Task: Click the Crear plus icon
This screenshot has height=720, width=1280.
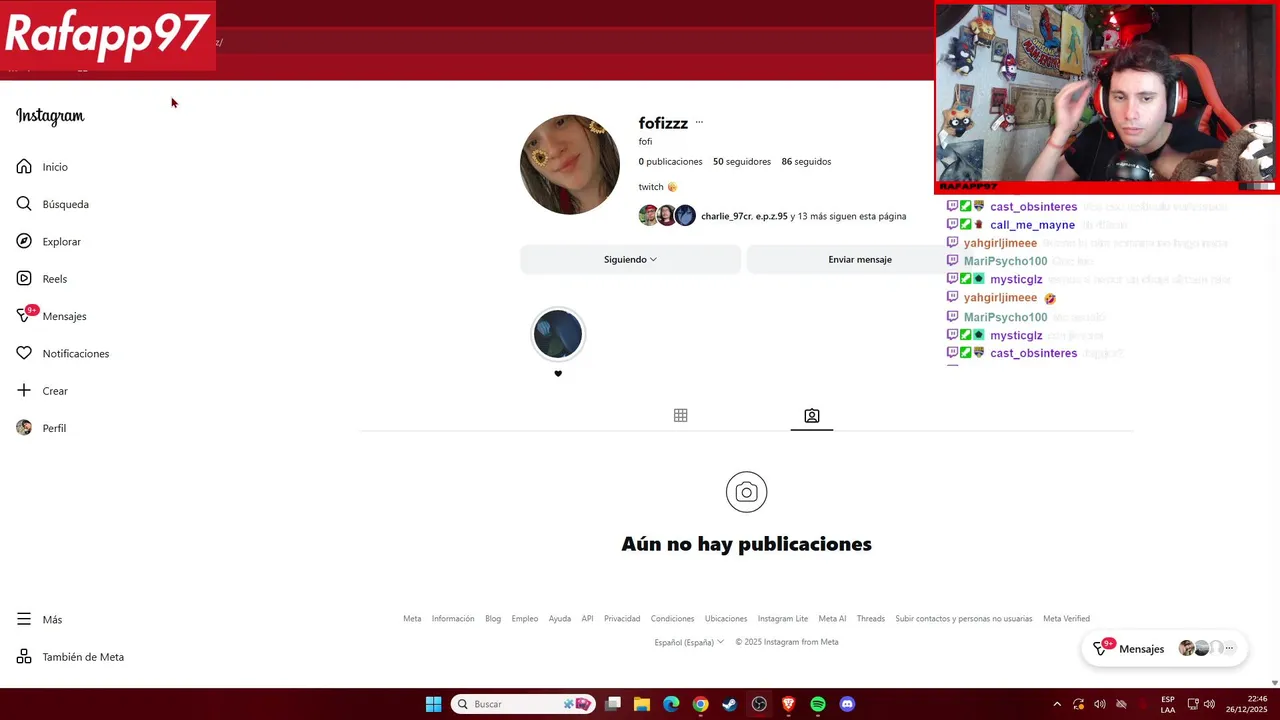Action: [24, 390]
